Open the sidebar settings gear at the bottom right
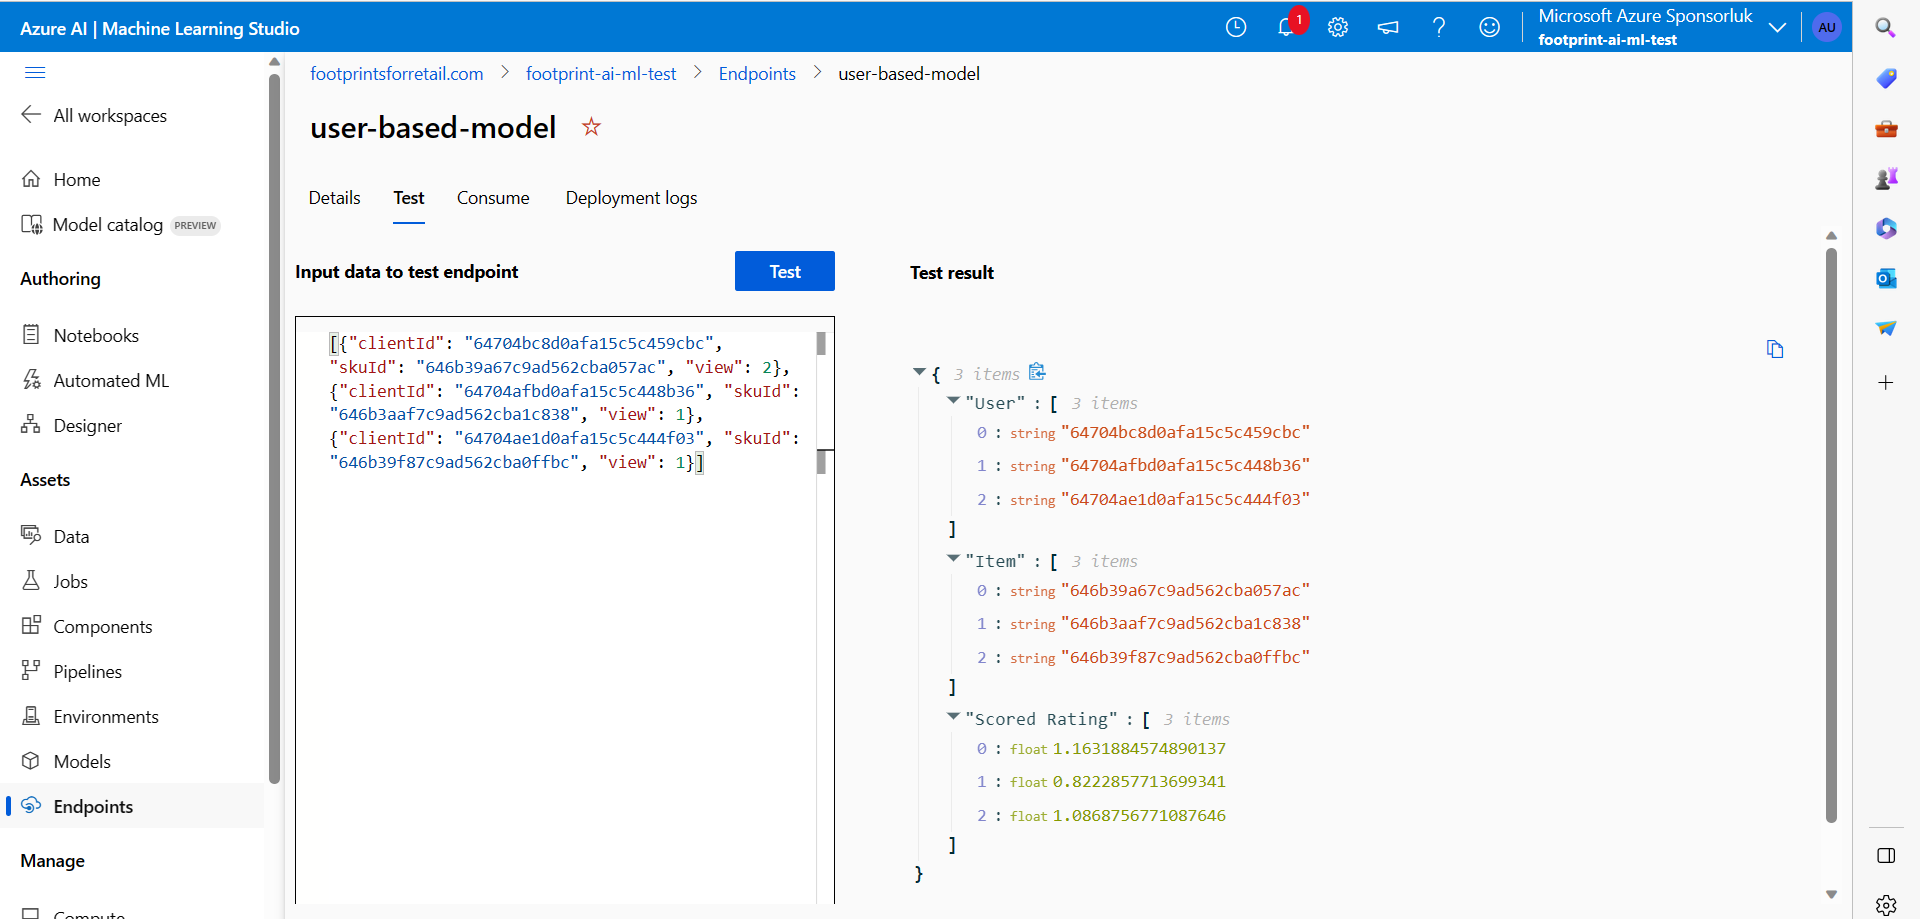 [x=1886, y=905]
